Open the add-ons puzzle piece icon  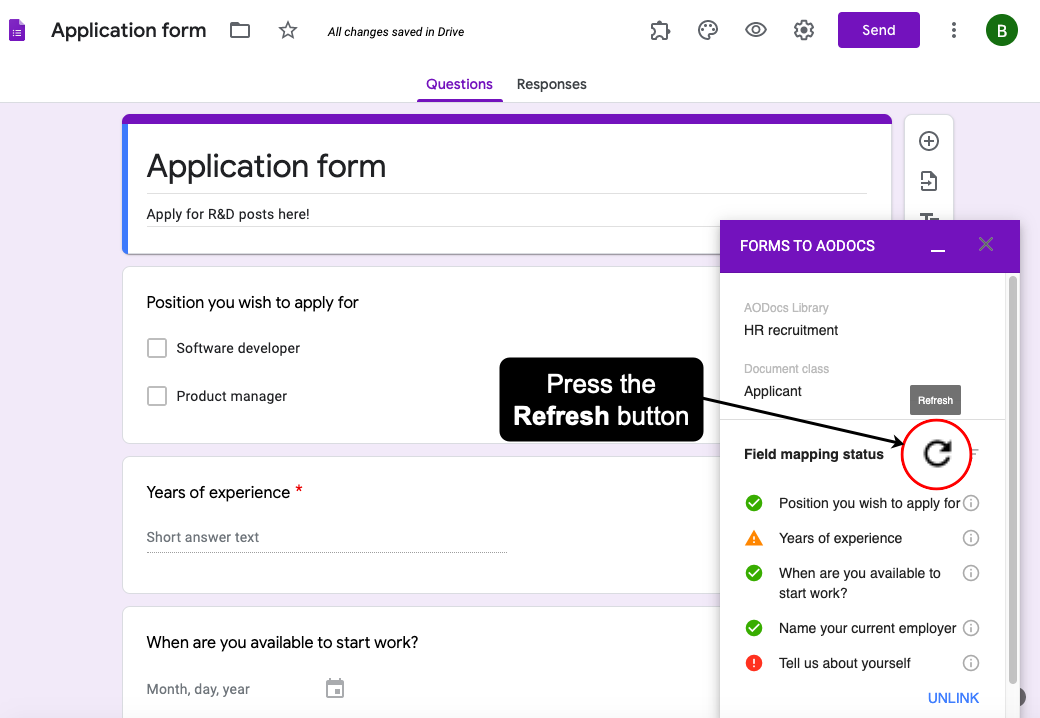point(660,30)
